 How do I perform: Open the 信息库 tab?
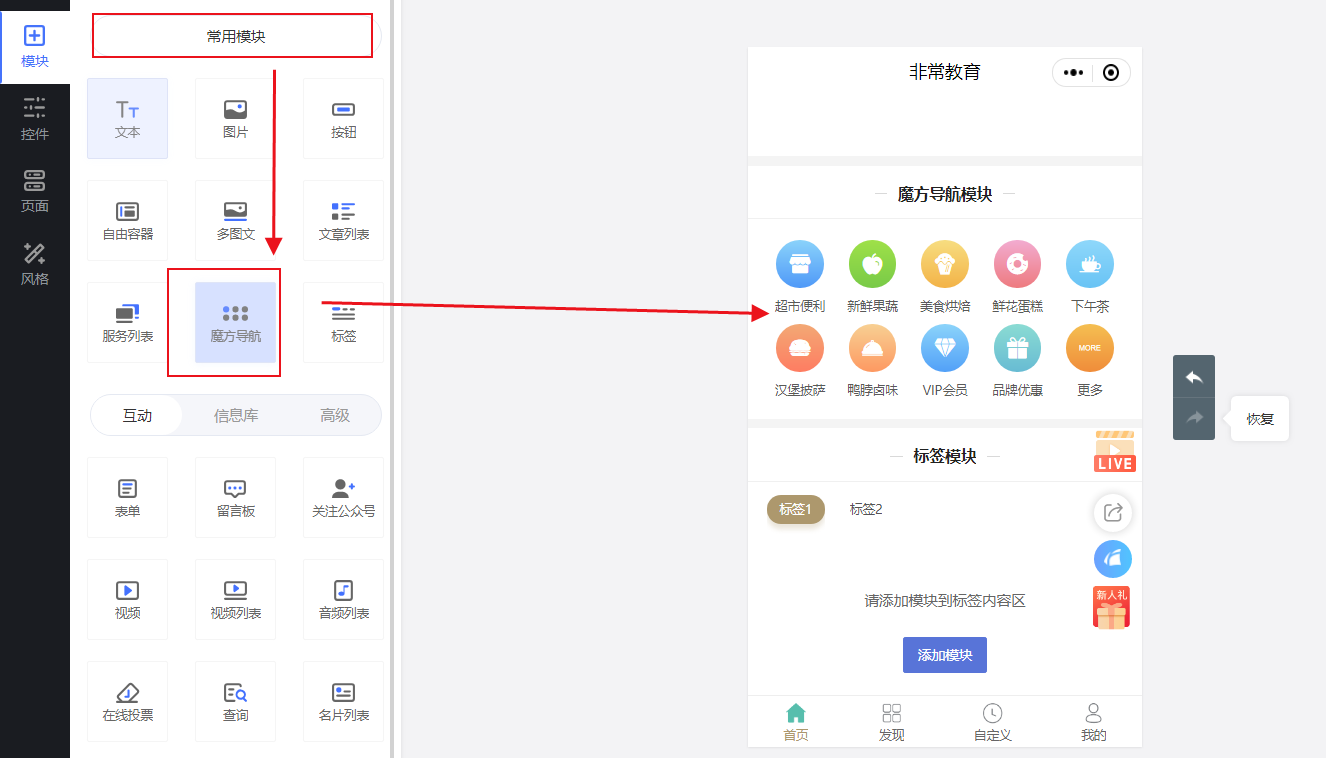tap(237, 414)
